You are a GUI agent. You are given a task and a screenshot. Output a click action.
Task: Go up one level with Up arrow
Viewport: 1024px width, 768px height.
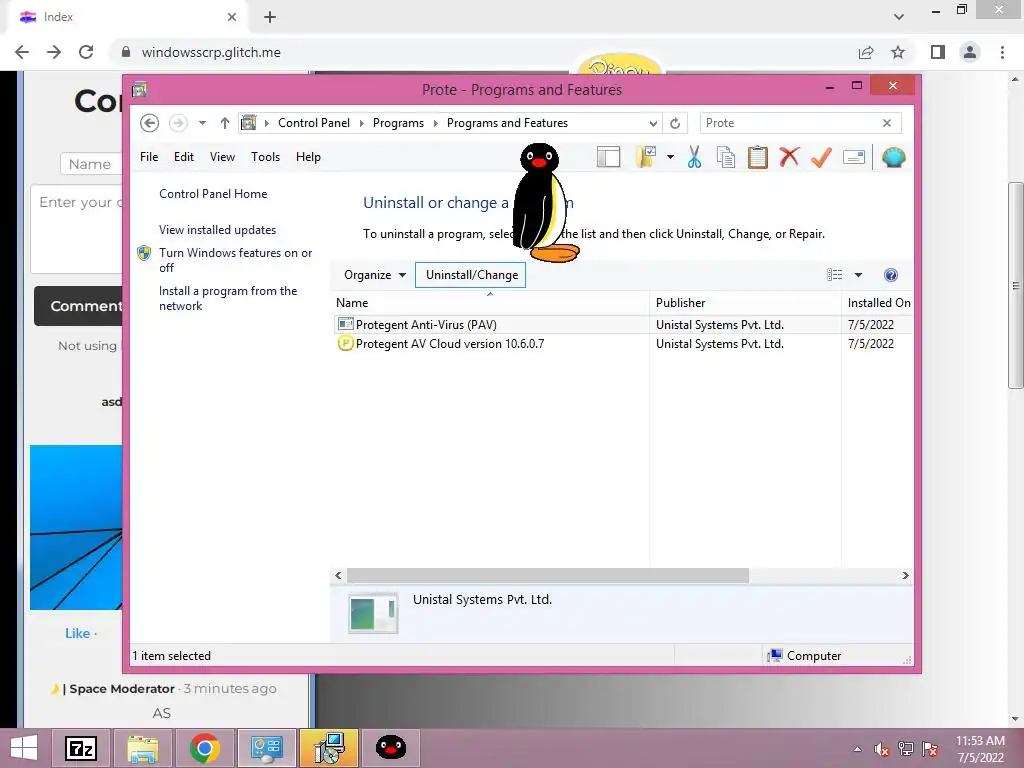click(225, 123)
